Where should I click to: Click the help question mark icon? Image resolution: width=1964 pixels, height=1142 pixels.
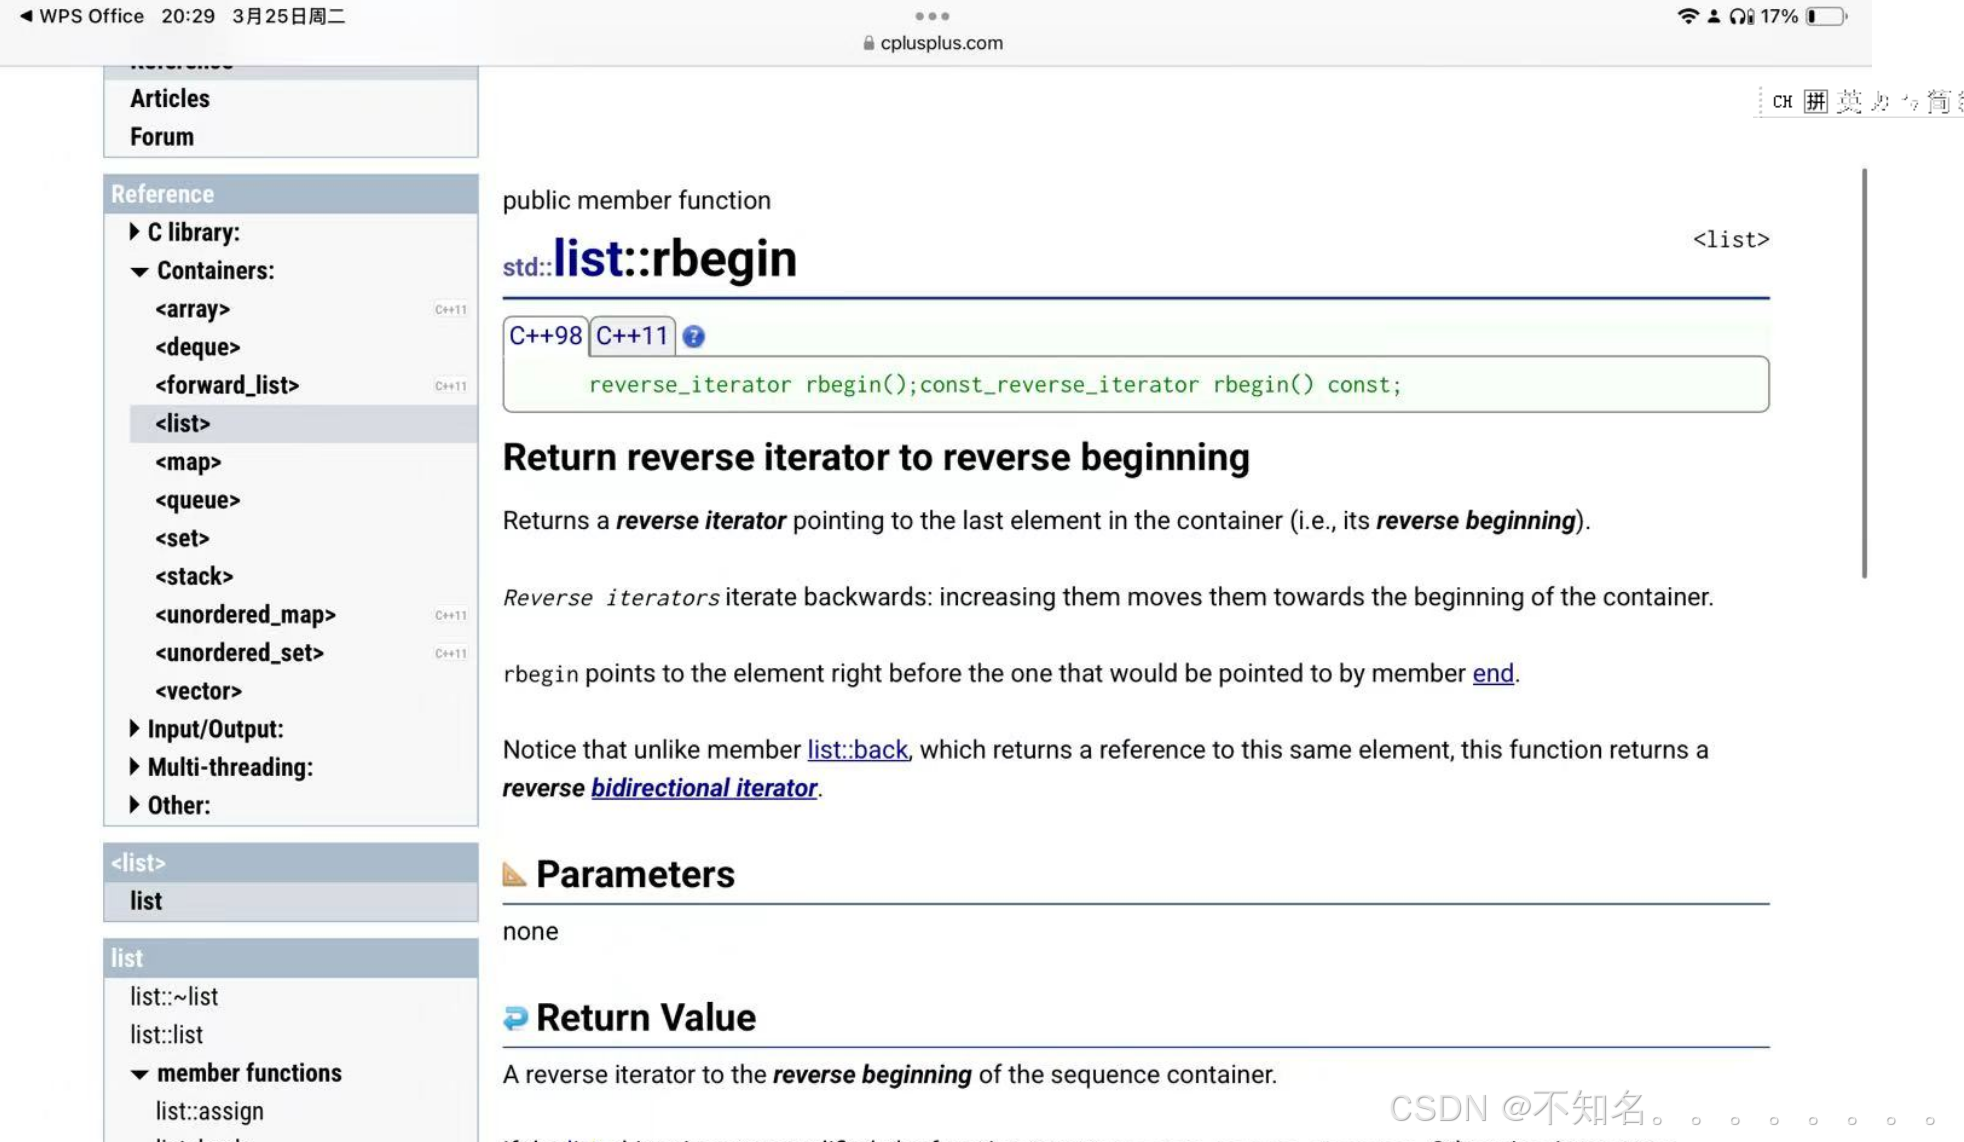pos(693,337)
